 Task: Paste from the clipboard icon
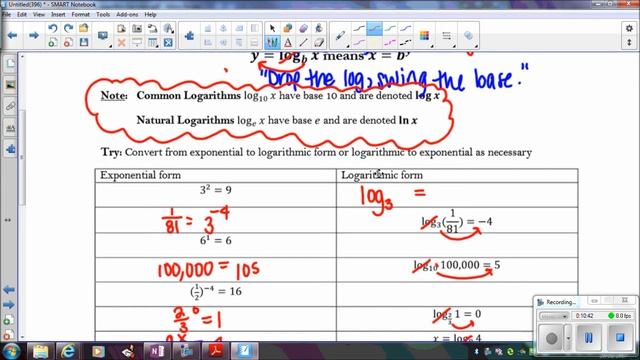(x=121, y=28)
